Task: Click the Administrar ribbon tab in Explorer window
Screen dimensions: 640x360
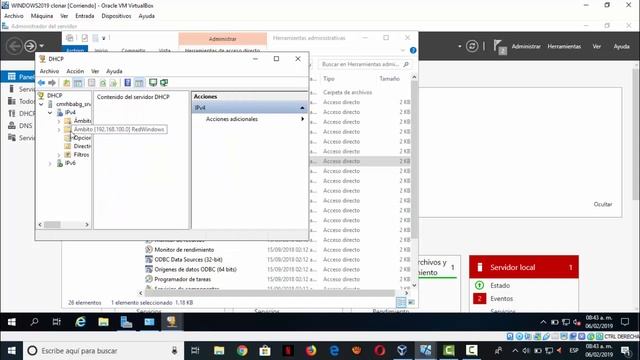Action: [222, 39]
